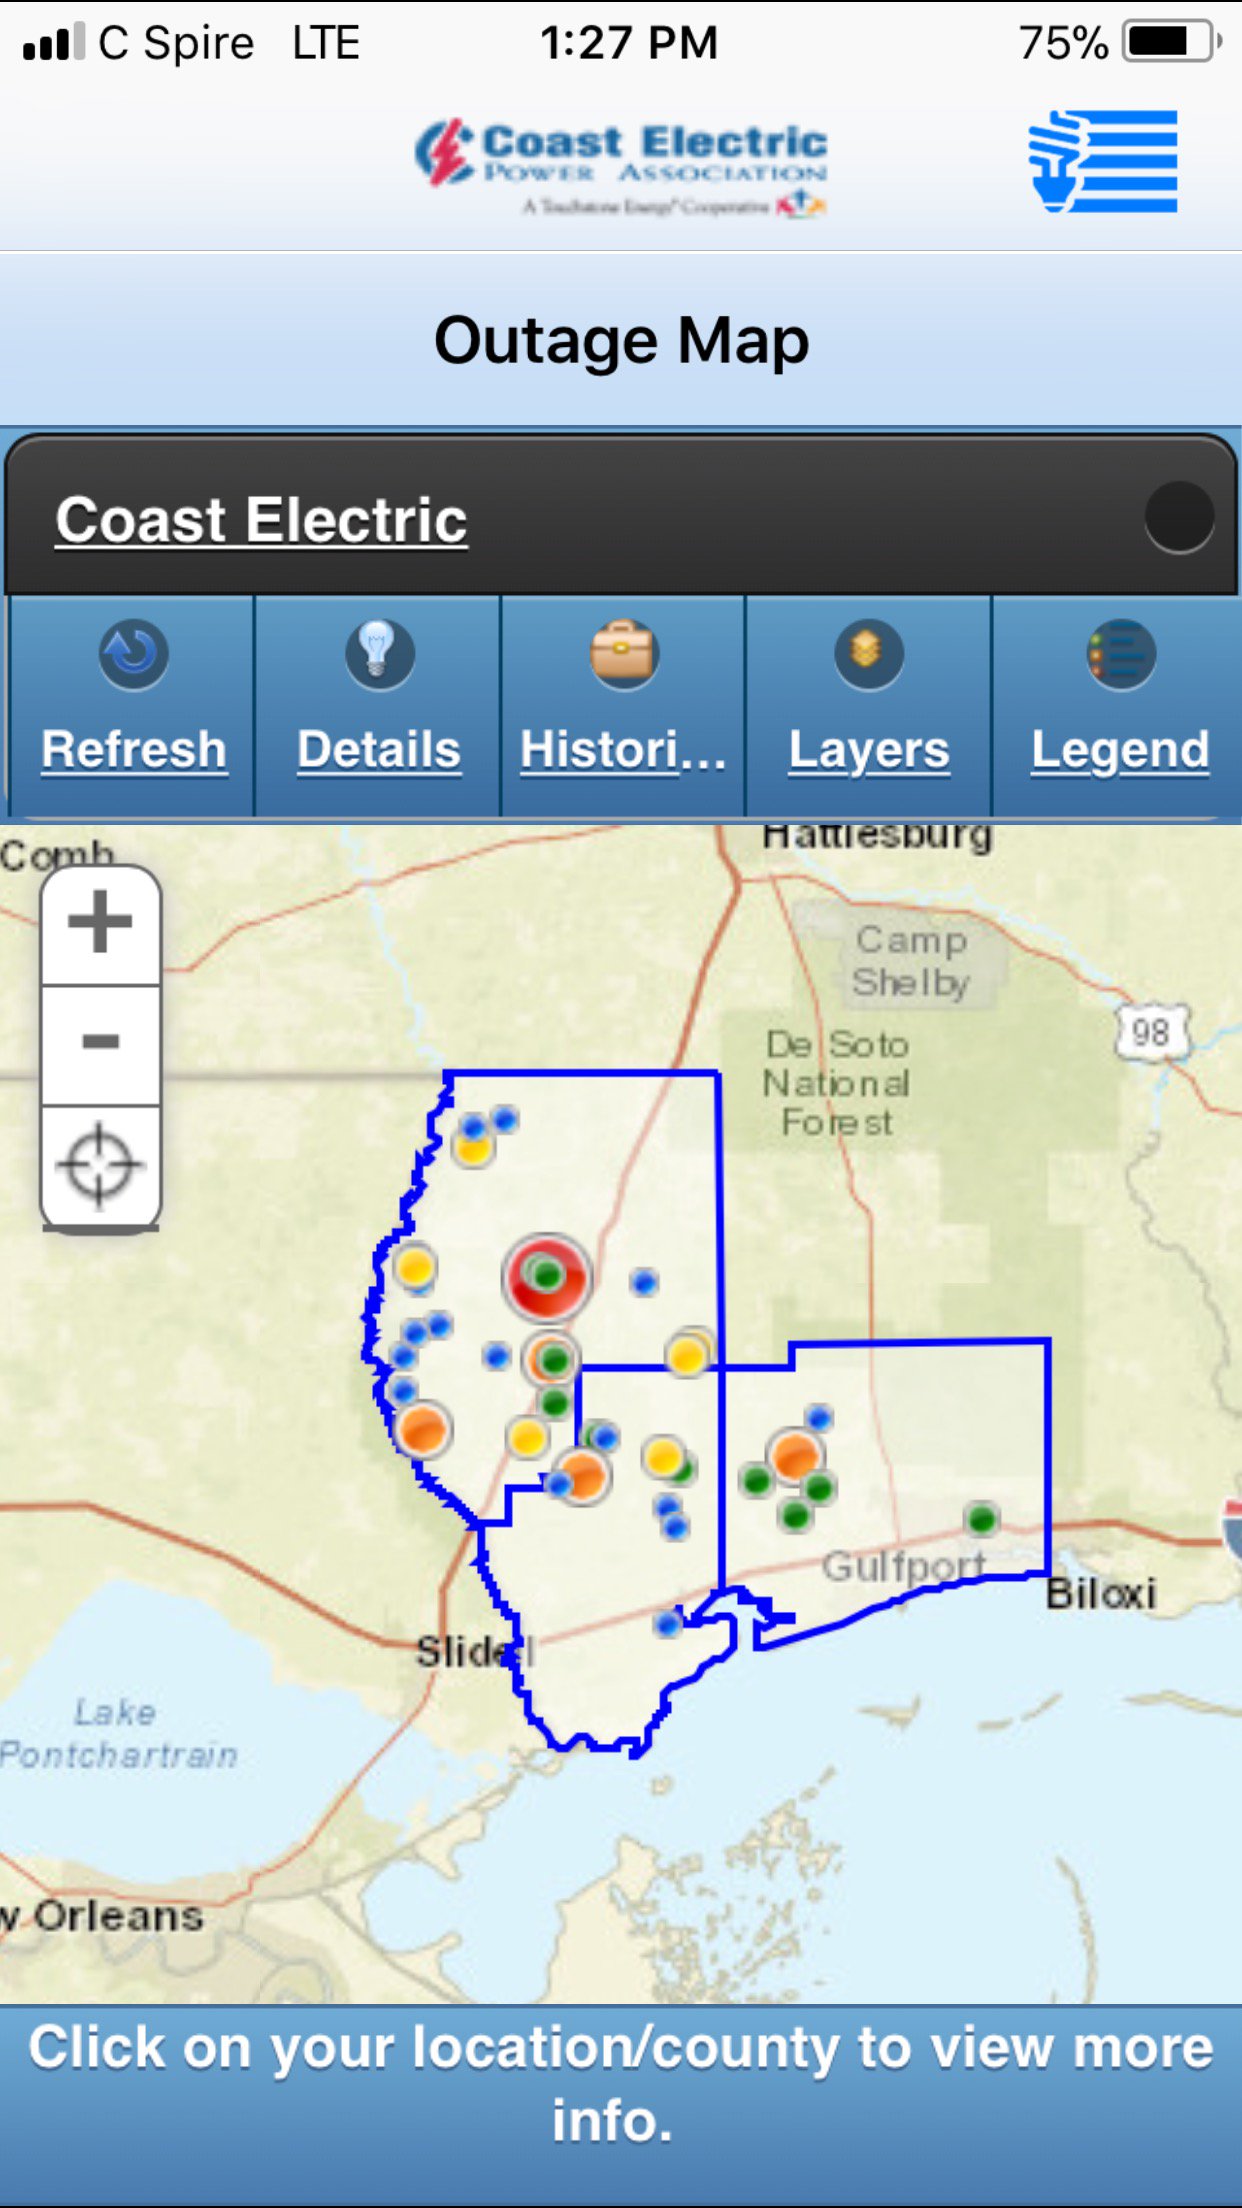
Task: Zoom in the map with plus button
Action: [100, 924]
